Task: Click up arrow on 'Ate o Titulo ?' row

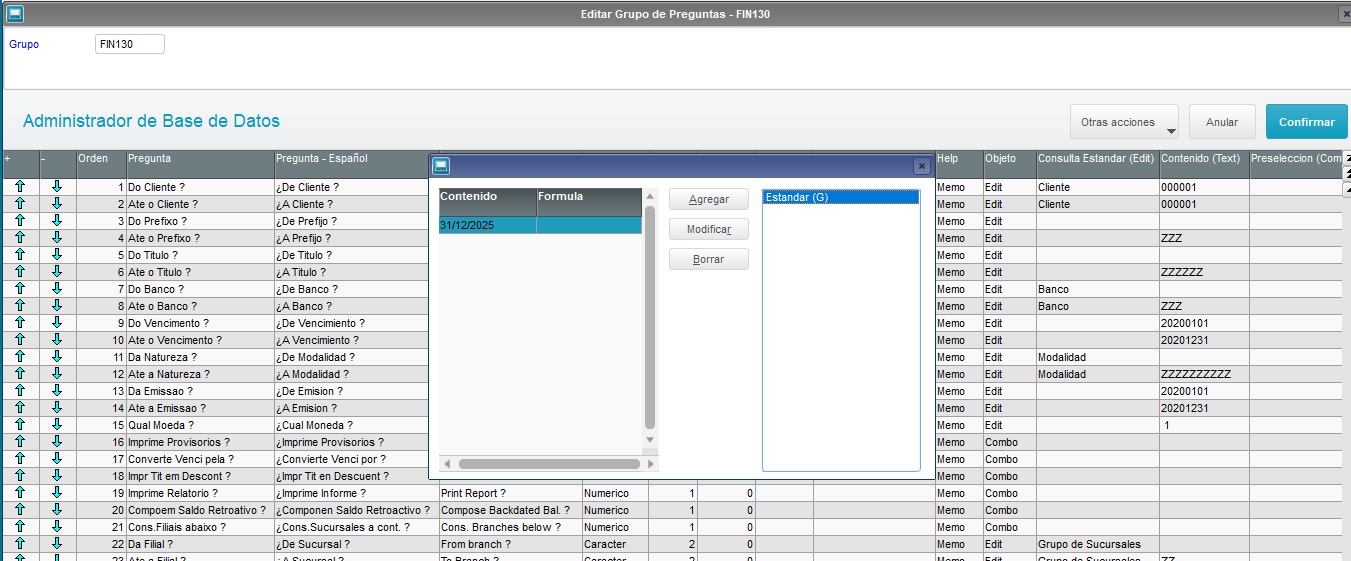Action: coord(19,272)
